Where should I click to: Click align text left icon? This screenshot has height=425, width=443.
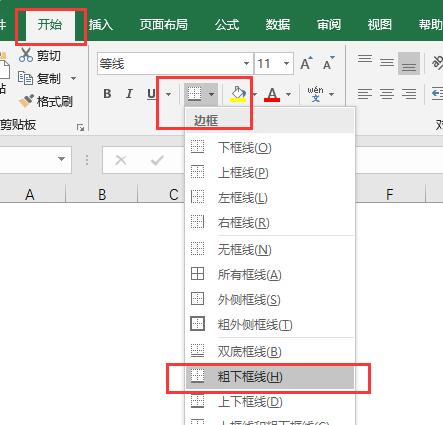click(x=365, y=94)
